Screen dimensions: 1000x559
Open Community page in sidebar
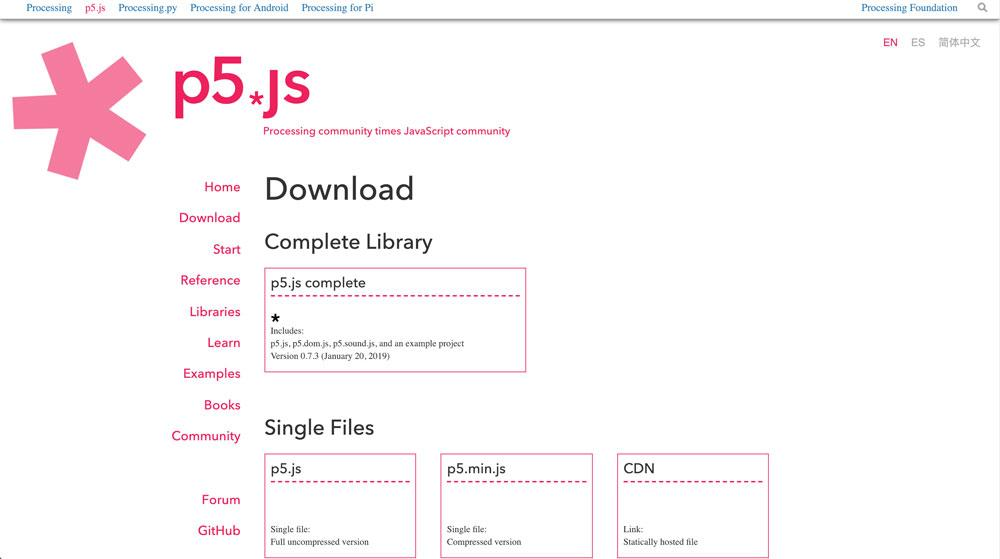pyautogui.click(x=205, y=436)
